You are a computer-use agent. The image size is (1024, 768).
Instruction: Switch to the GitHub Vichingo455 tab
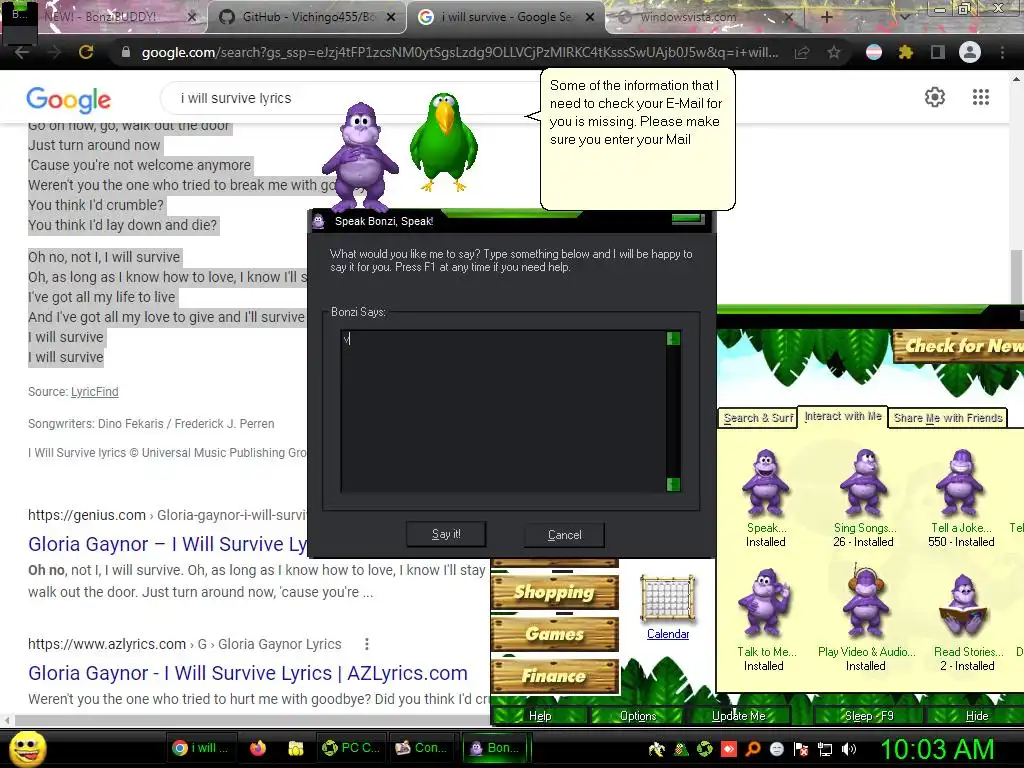pyautogui.click(x=308, y=17)
